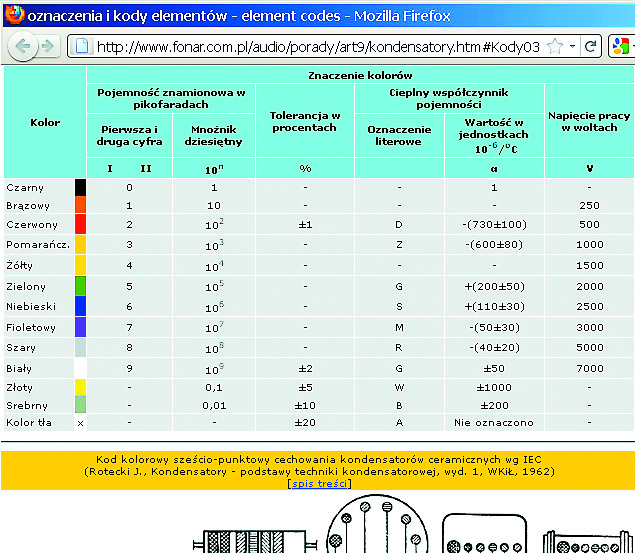Open the address bar history dropdown arrow
This screenshot has width=635, height=553.
point(572,46)
